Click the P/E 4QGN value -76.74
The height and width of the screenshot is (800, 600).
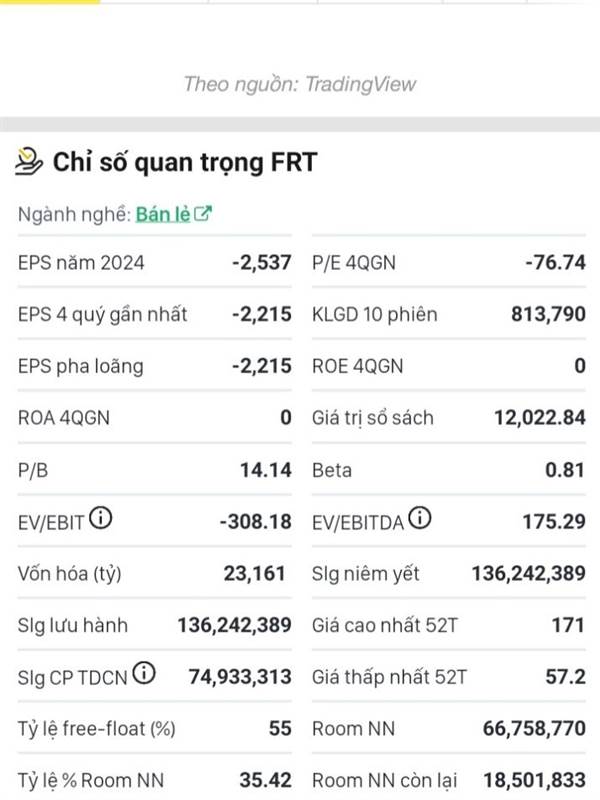[x=556, y=262]
